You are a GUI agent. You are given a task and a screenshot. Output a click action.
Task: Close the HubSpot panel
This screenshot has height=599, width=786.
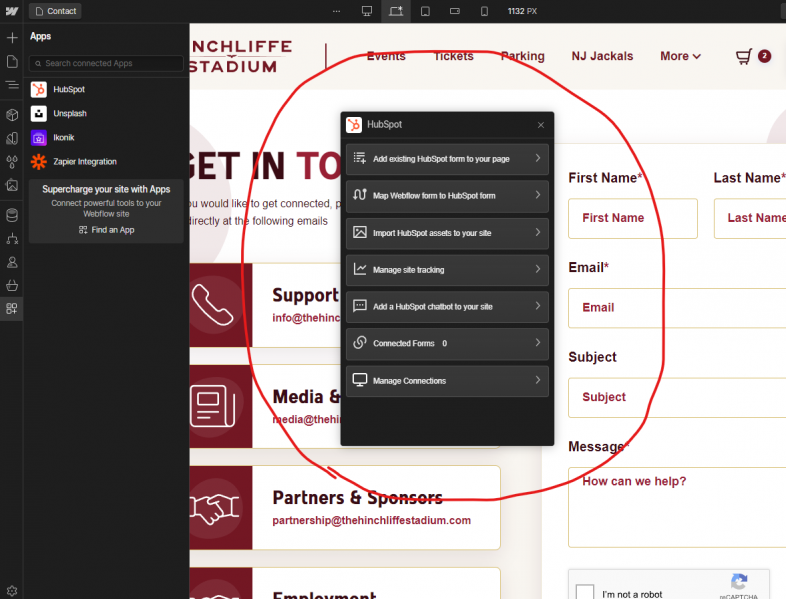pos(540,125)
